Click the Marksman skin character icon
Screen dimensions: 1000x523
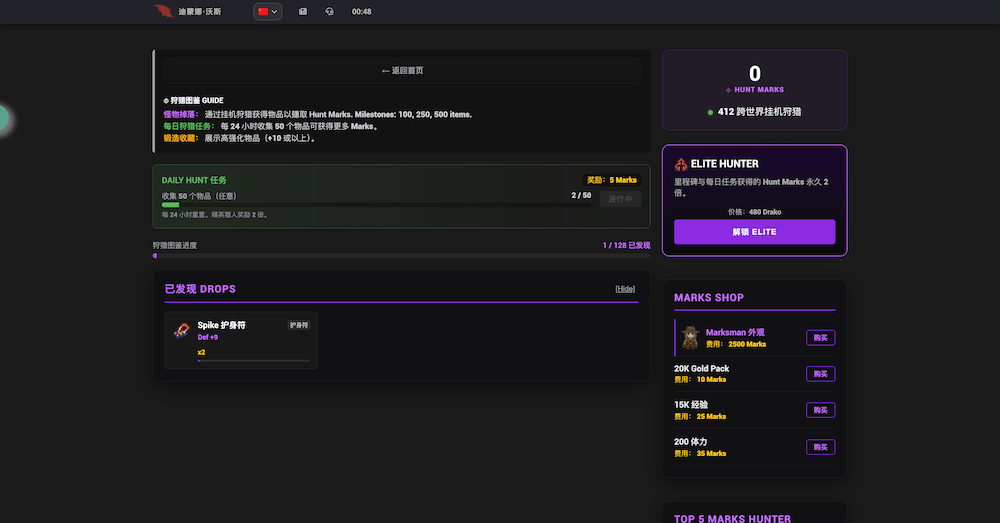pos(690,338)
